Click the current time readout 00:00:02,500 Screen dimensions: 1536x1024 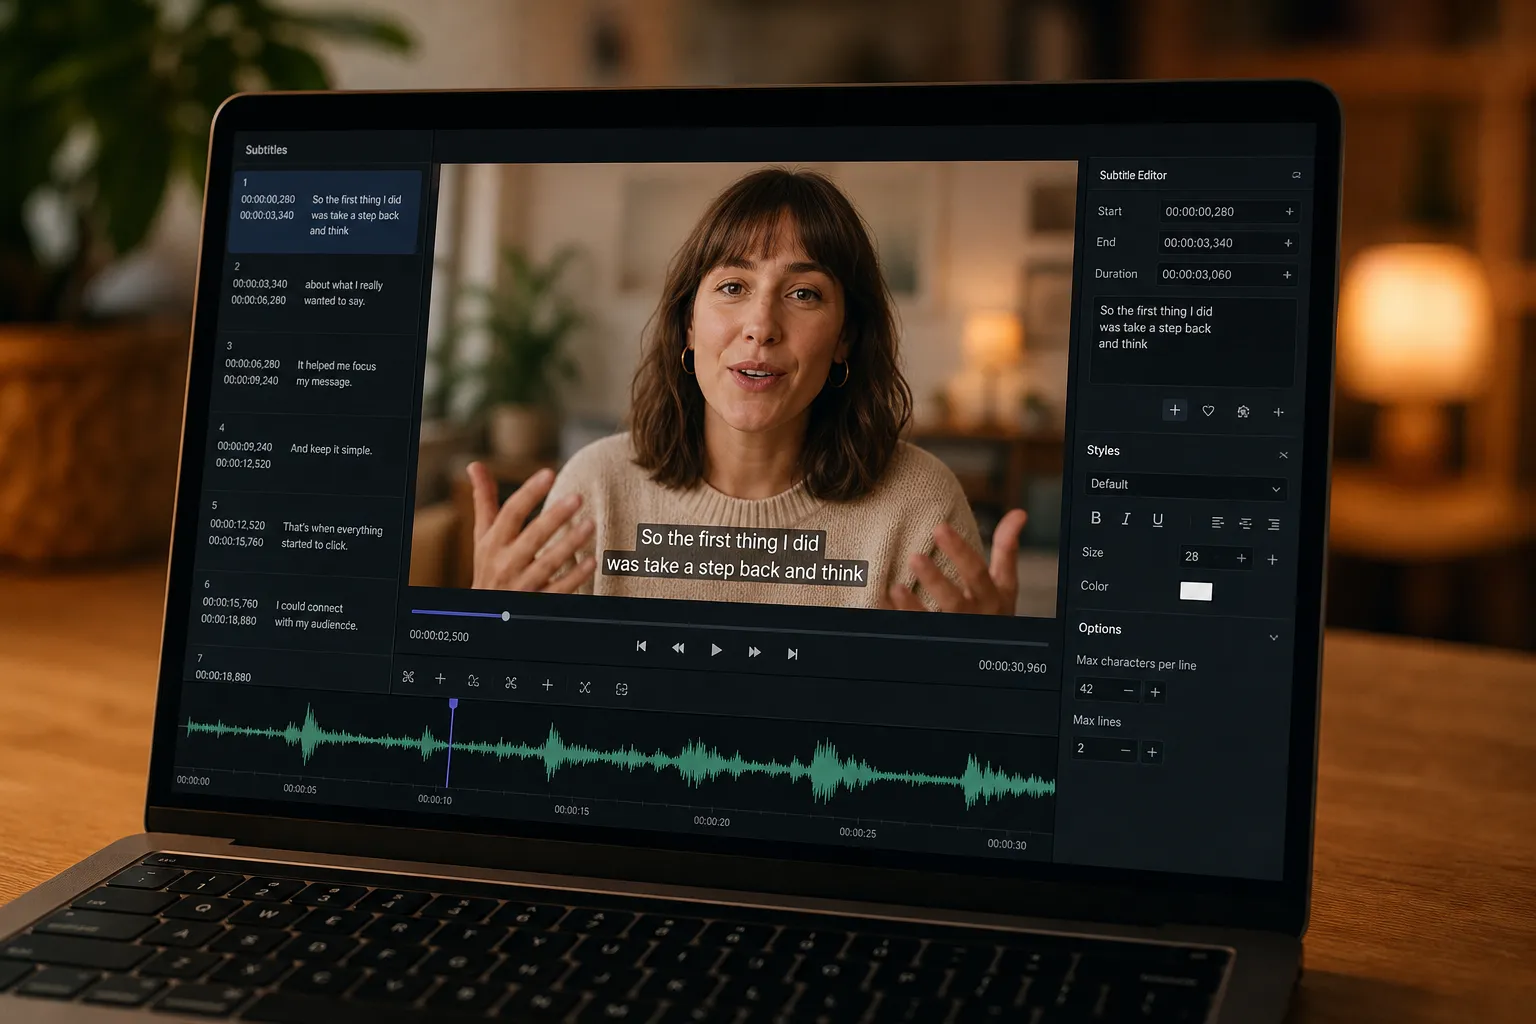(439, 636)
